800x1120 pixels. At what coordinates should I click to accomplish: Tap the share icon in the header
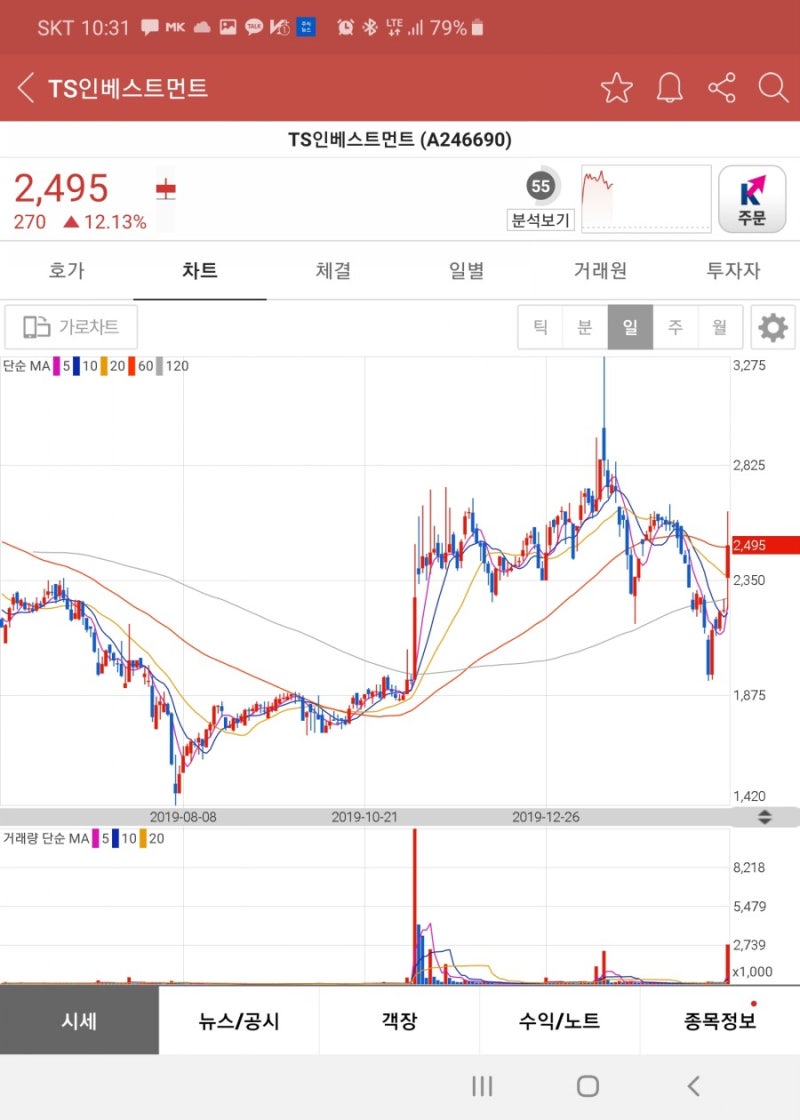(721, 88)
